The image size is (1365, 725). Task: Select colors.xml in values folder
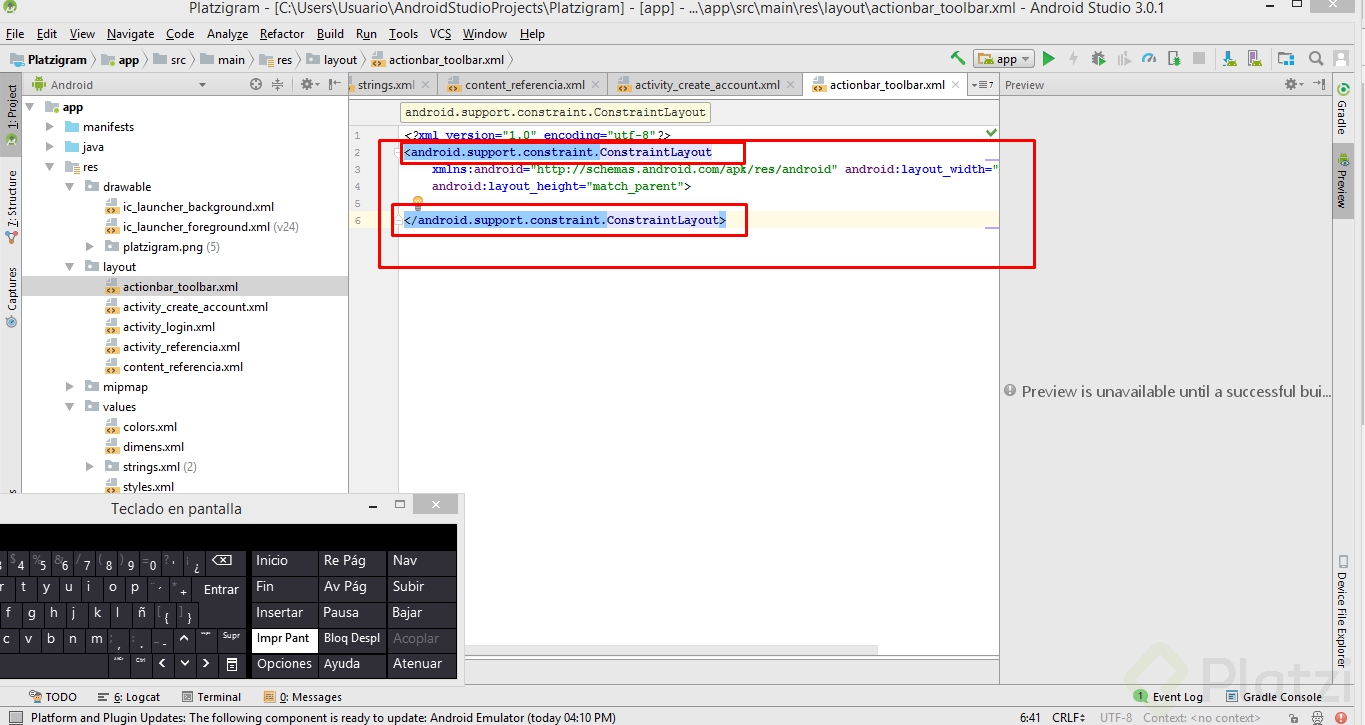tap(150, 427)
